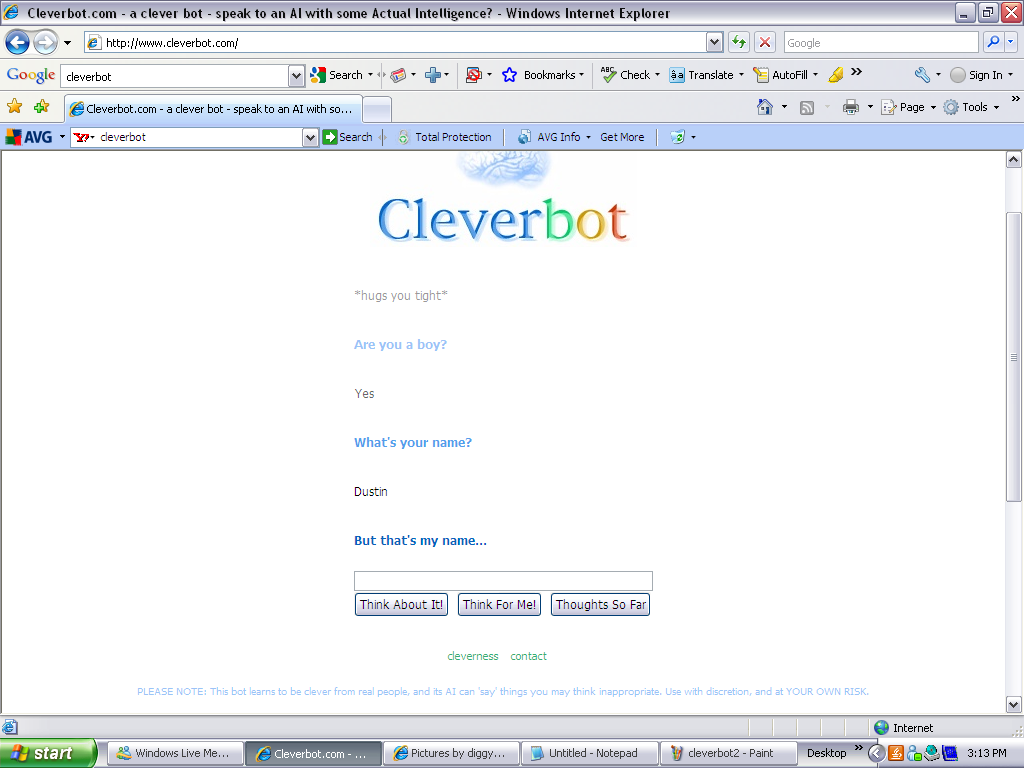Open the cleverness link

coord(472,655)
